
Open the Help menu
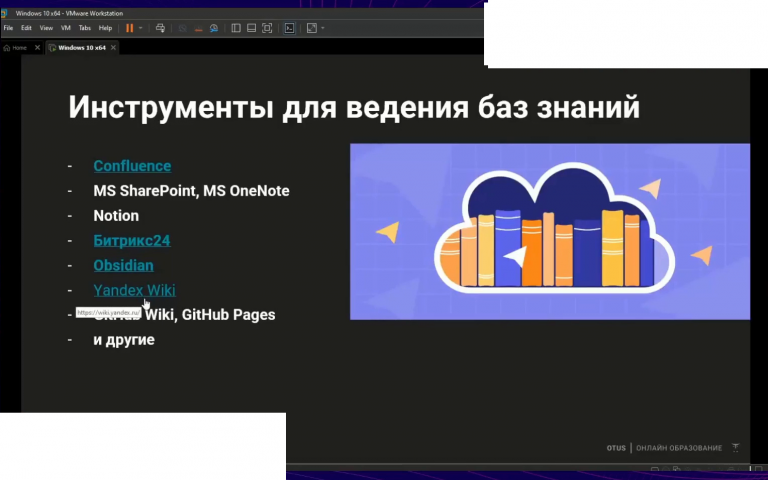pyautogui.click(x=105, y=28)
